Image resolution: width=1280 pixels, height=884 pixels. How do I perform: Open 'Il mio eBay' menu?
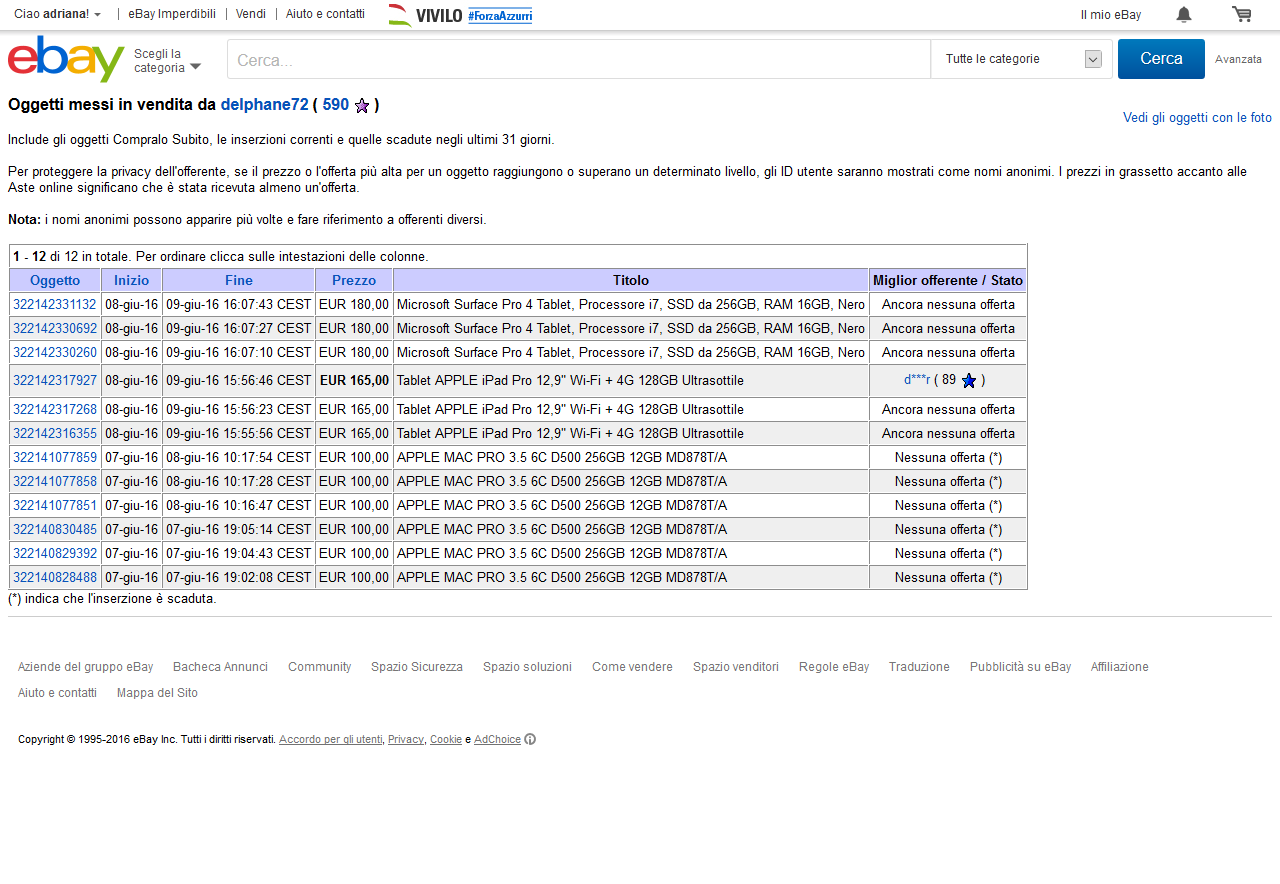coord(1111,15)
